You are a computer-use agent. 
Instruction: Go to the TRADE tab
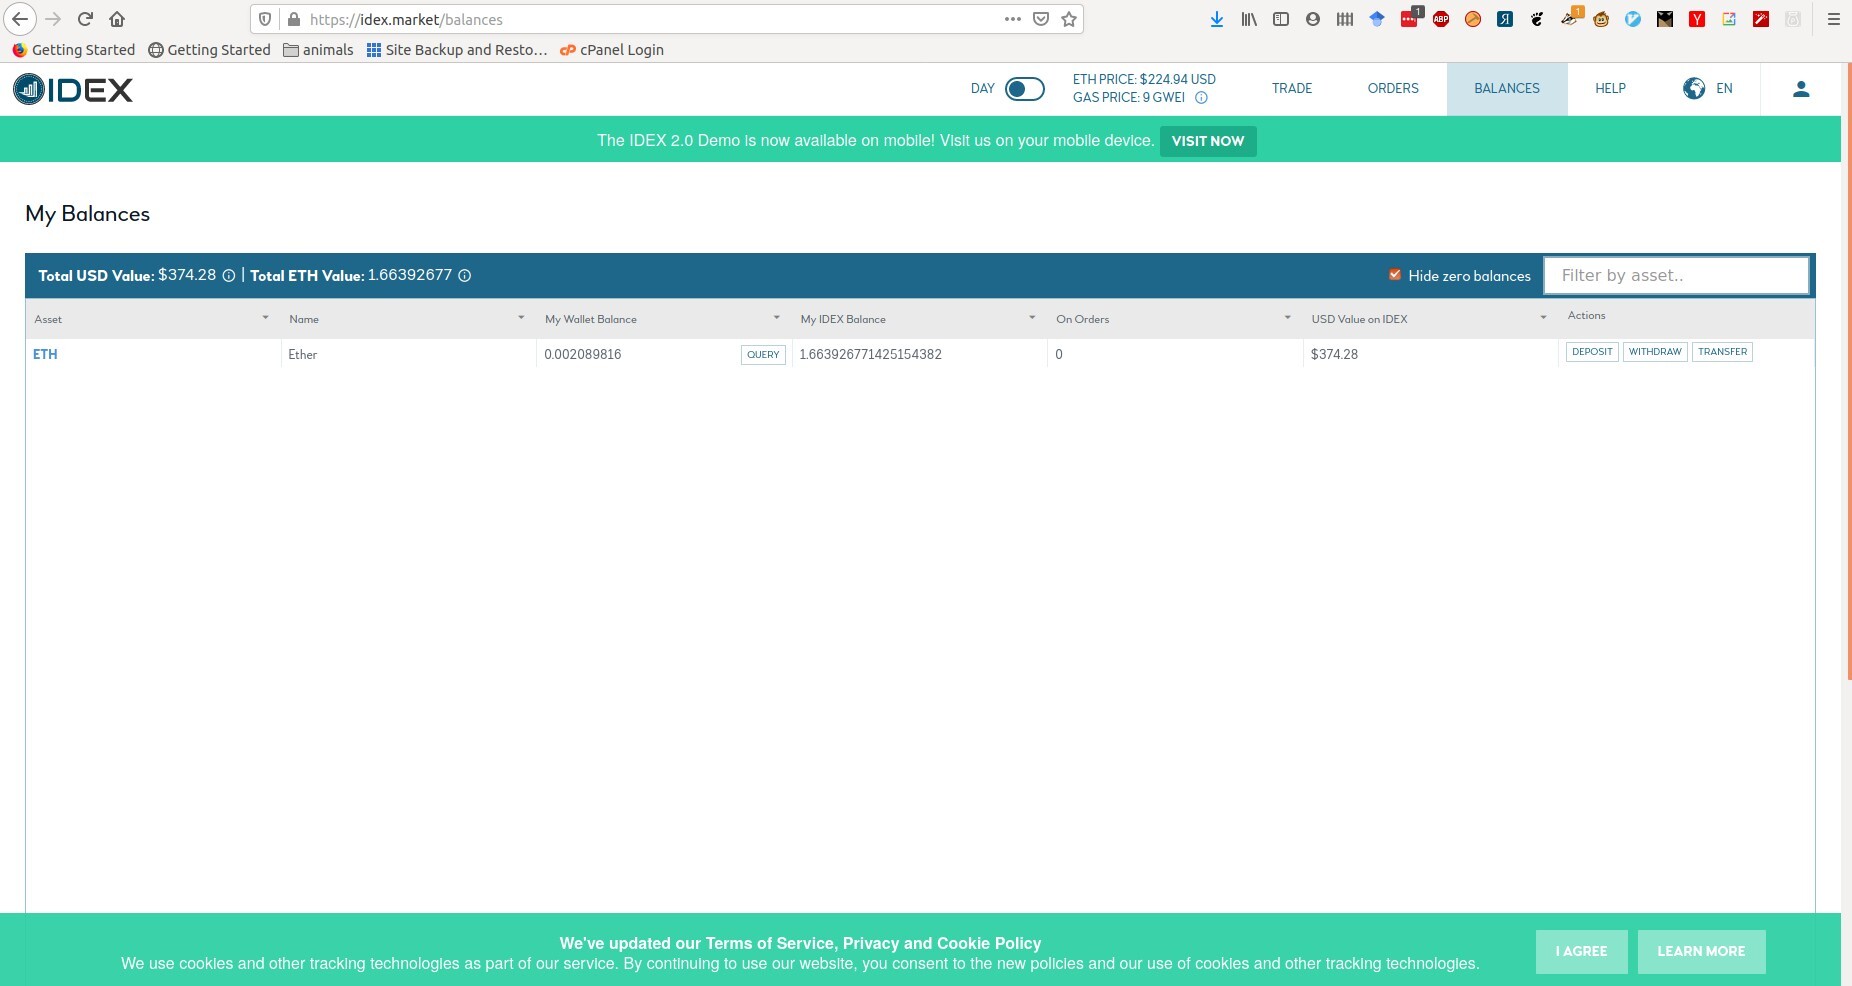pos(1291,89)
